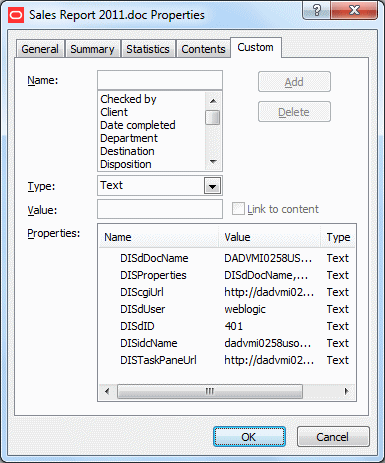The image size is (385, 463).
Task: Enable the Link to content checkbox
Action: click(x=238, y=209)
